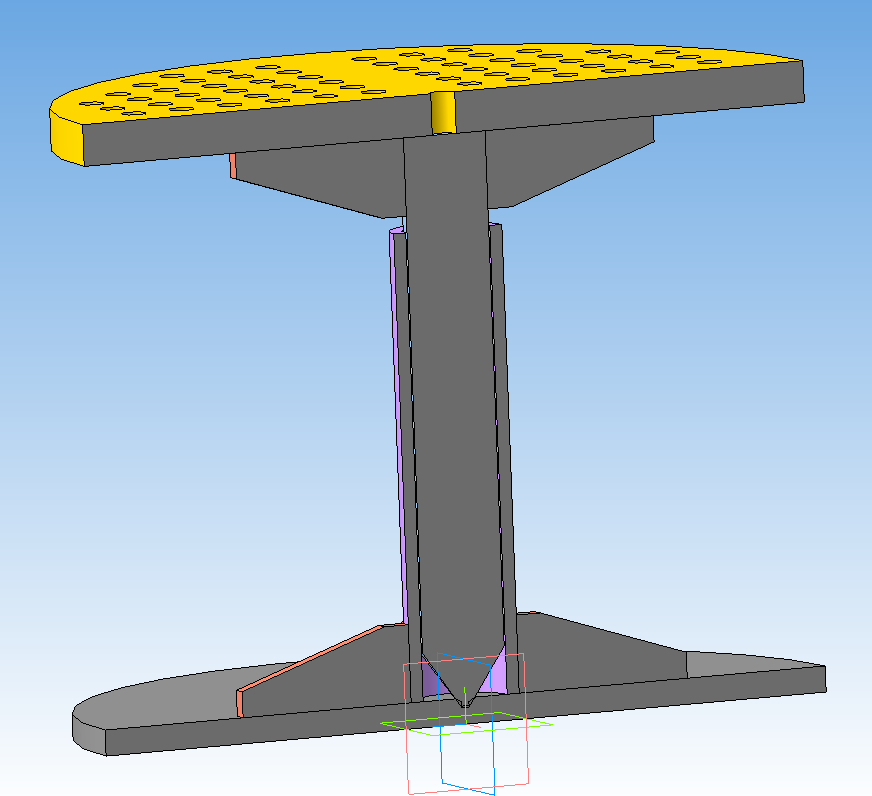The width and height of the screenshot is (872, 796).
Task: Select the yellow central hole in top plate
Action: 443,113
